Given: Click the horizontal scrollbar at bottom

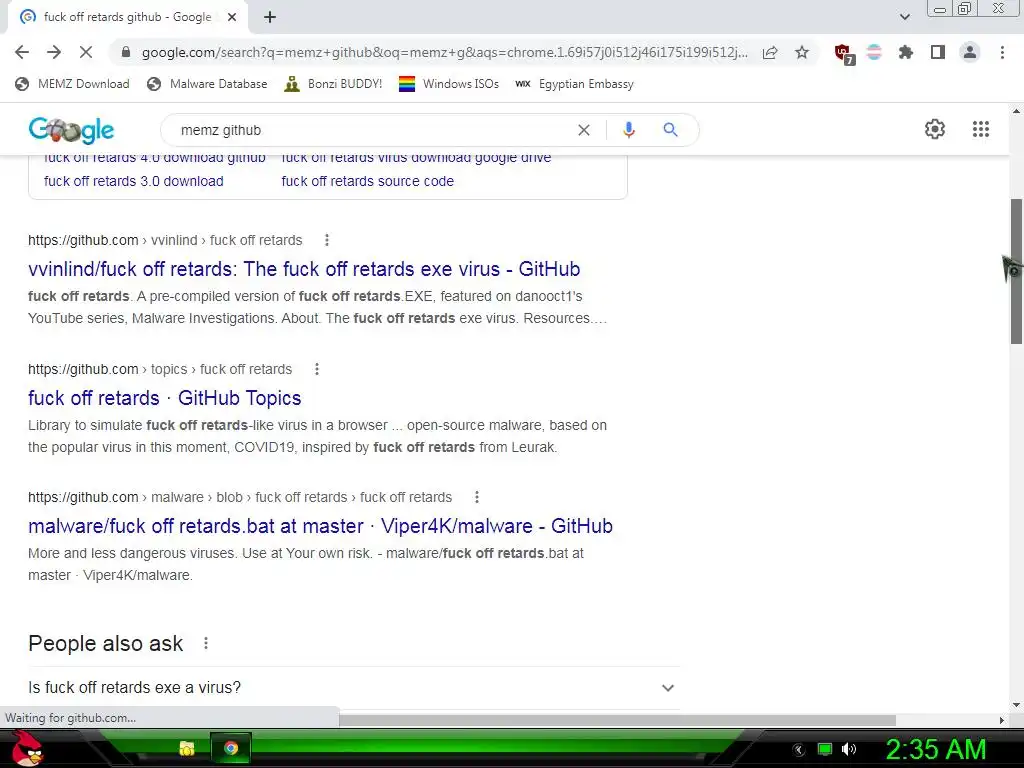Looking at the screenshot, I should tap(617, 720).
